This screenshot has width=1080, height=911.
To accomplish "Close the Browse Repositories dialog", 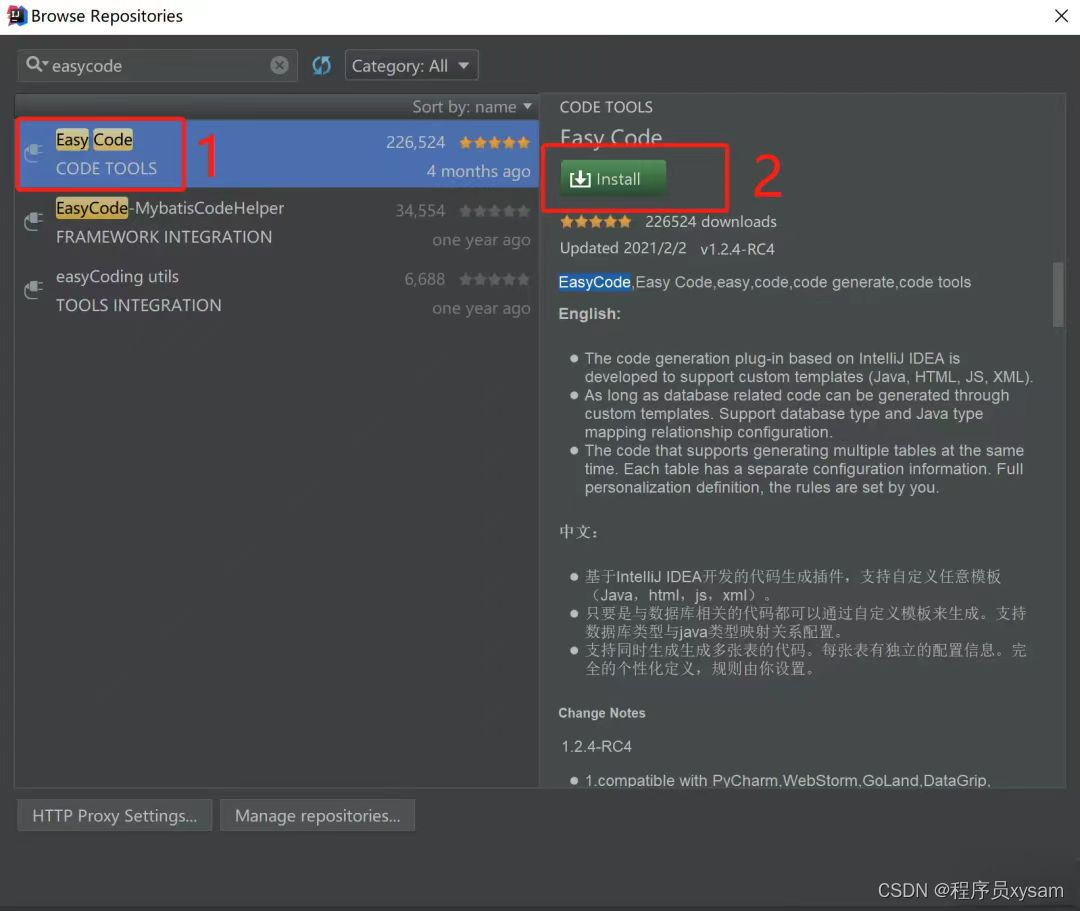I will (1061, 15).
